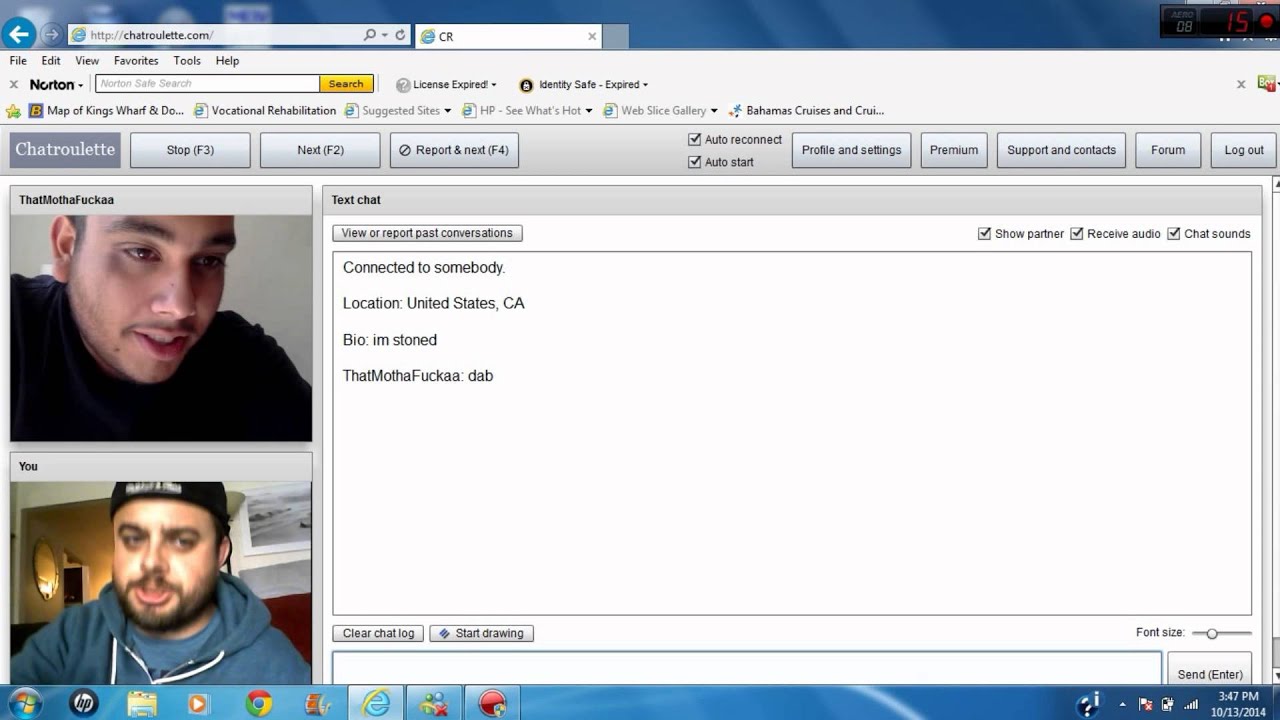Switch to Internet Explorer taskbar icon
This screenshot has width=1280, height=720.
[376, 704]
